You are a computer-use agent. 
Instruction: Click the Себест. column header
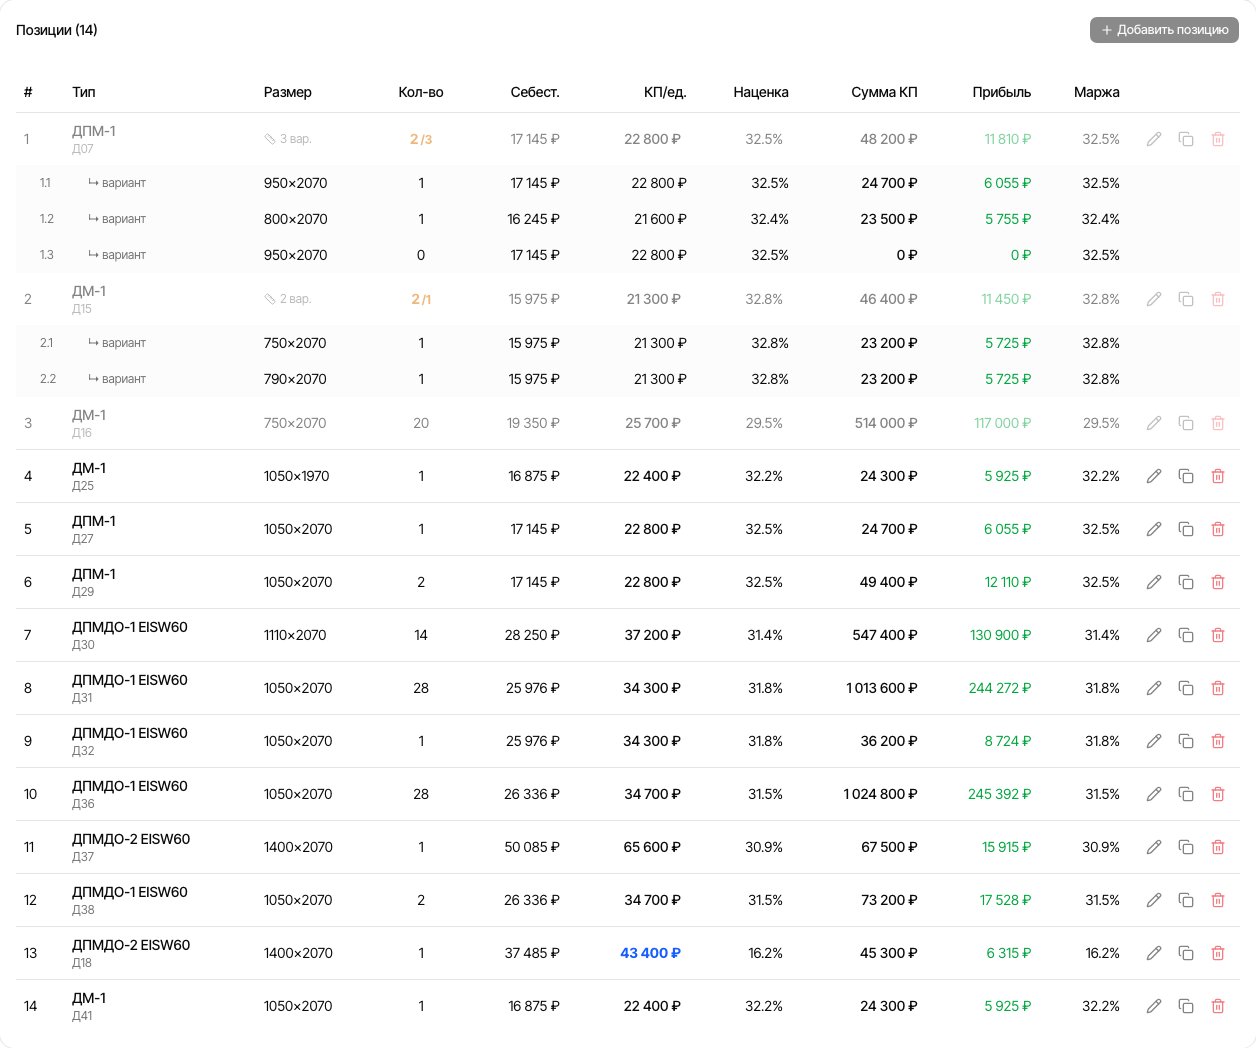click(535, 92)
